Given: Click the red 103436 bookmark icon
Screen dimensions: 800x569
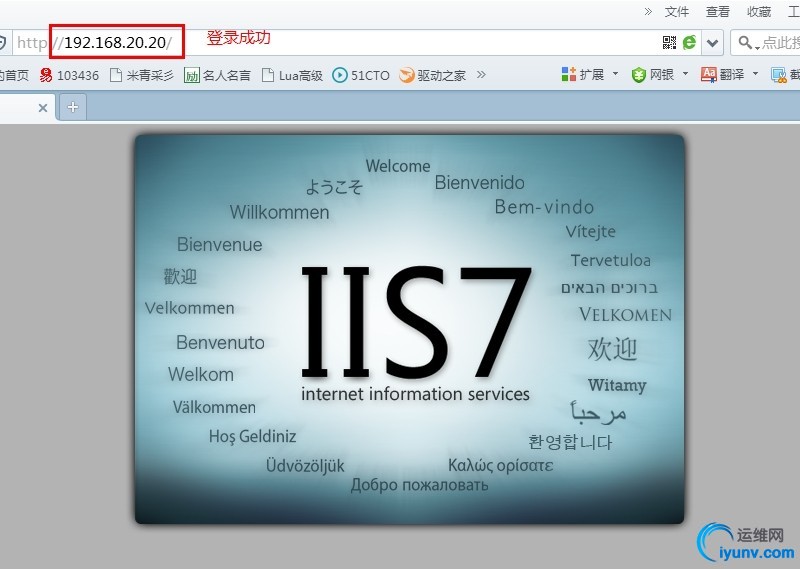Looking at the screenshot, I should tap(46, 76).
